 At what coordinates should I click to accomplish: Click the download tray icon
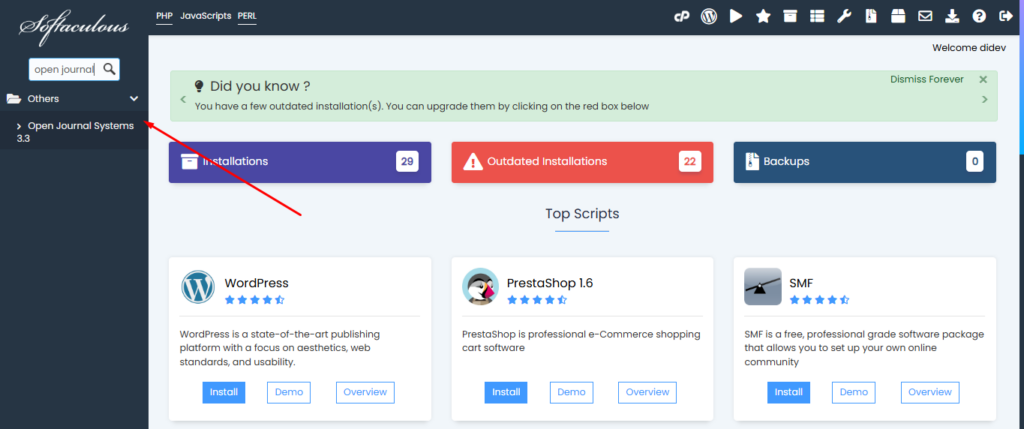(952, 16)
